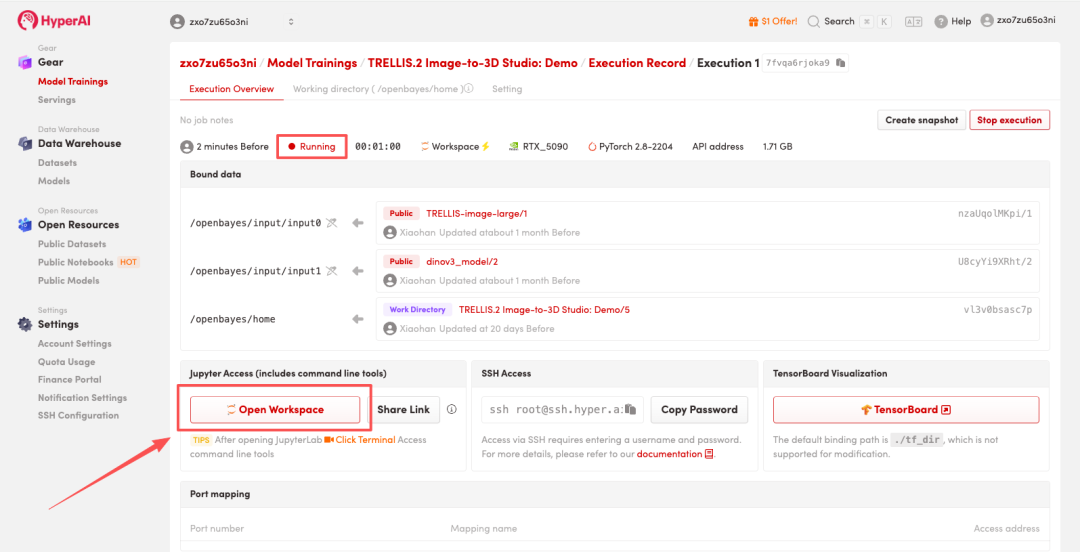Image resolution: width=1080 pixels, height=552 pixels.
Task: Switch to the Setting tab
Action: (507, 89)
